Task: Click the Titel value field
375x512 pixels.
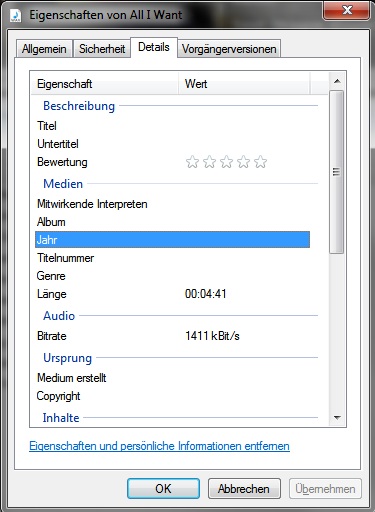Action: 247,126
